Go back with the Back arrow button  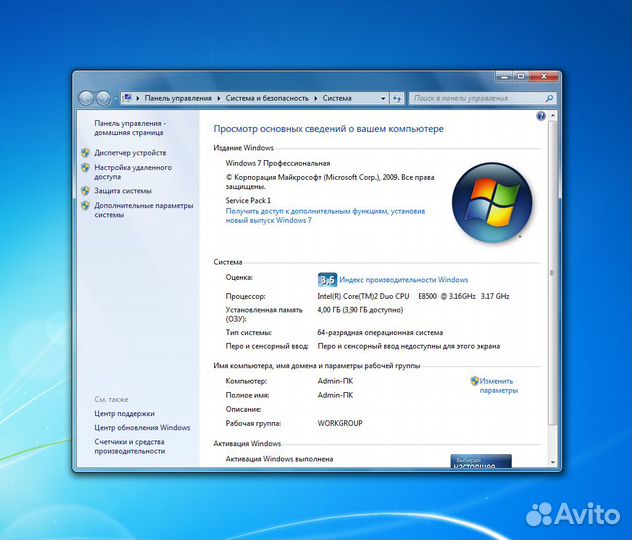[86, 98]
